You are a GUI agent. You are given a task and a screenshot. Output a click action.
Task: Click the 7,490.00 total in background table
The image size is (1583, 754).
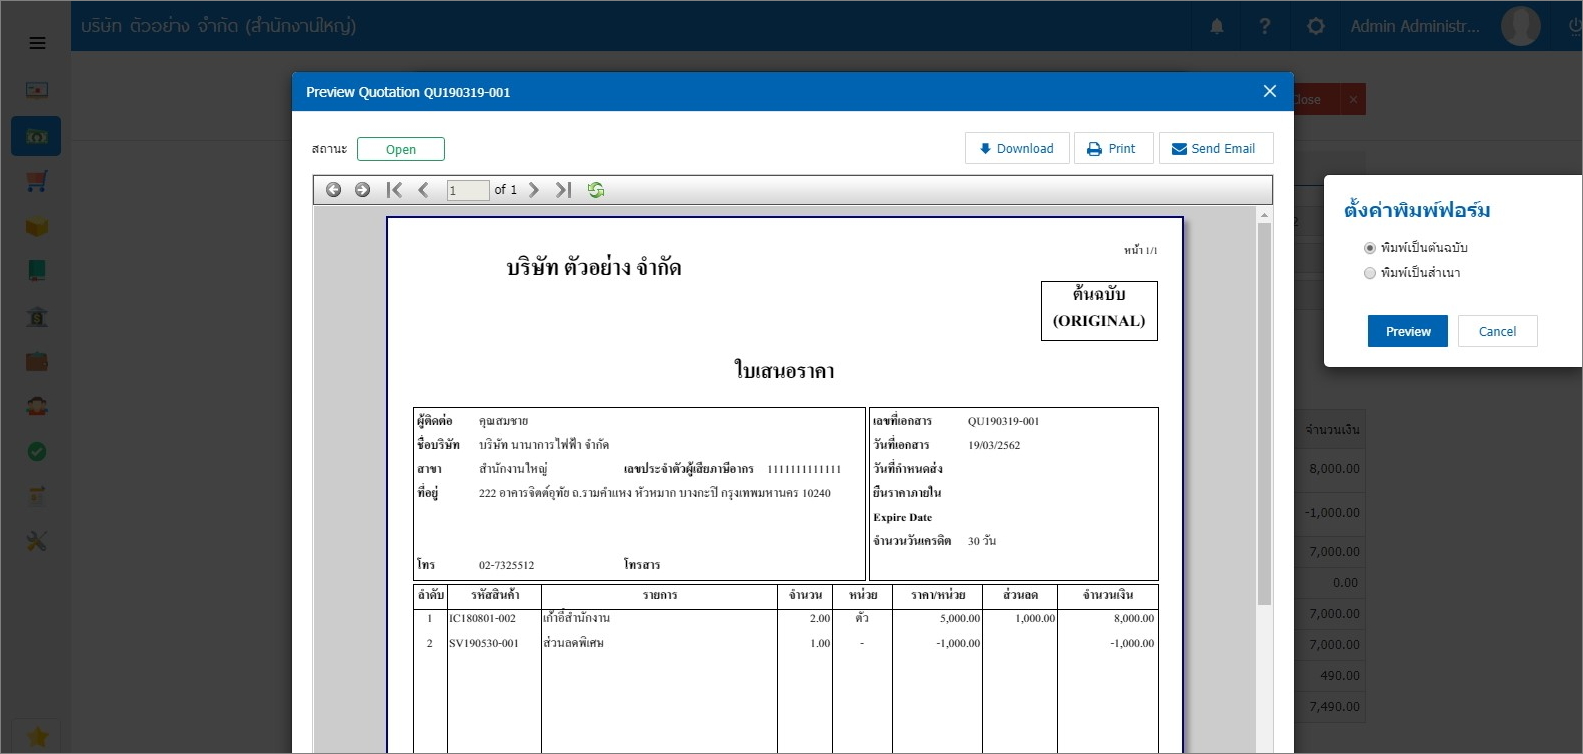pos(1334,706)
